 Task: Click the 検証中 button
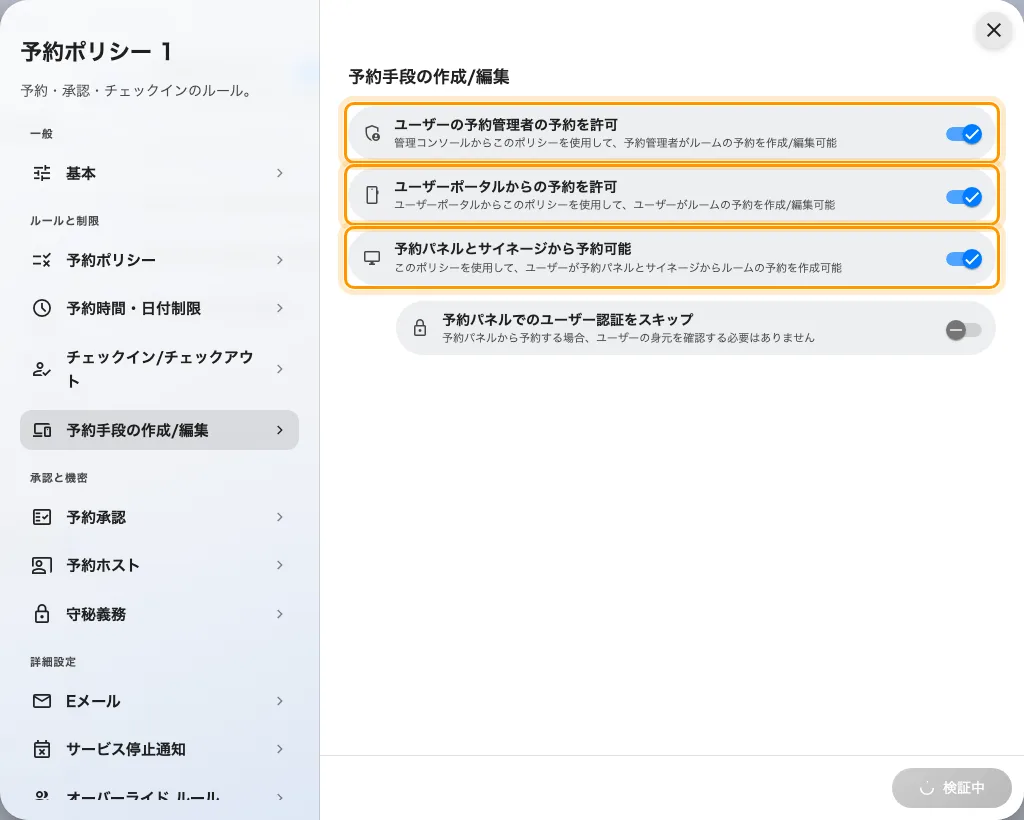pos(952,788)
